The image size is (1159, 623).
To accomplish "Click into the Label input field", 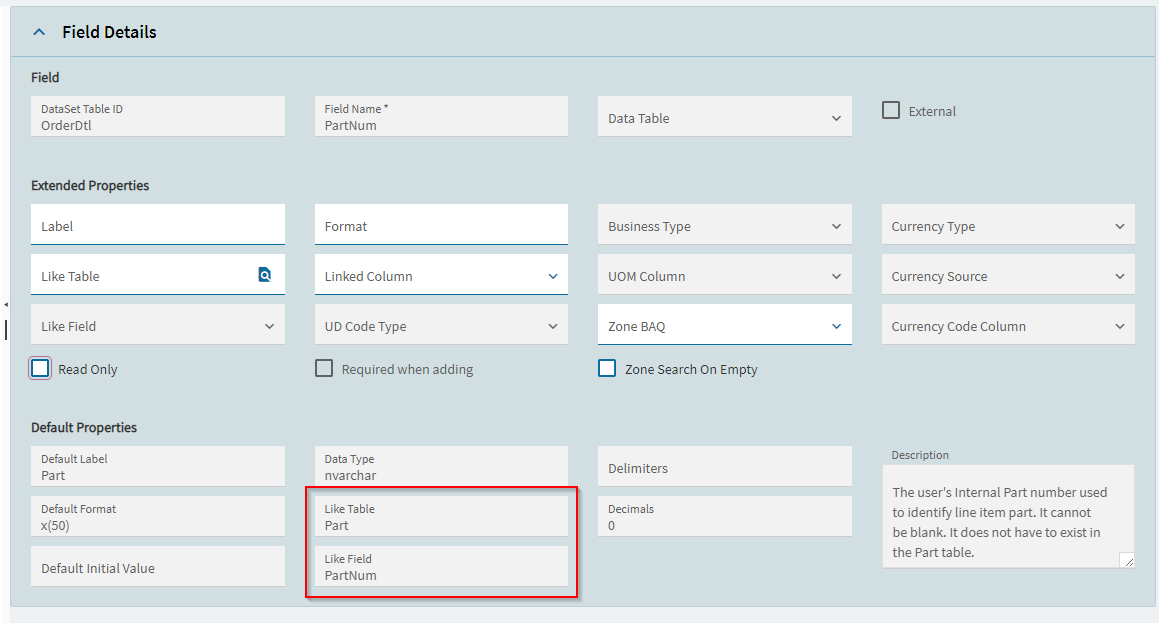I will click(x=157, y=225).
